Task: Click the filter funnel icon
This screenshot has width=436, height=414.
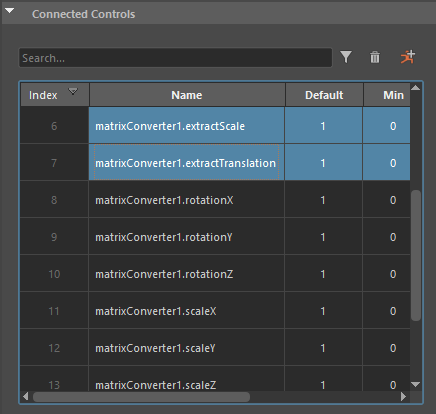Action: click(346, 57)
